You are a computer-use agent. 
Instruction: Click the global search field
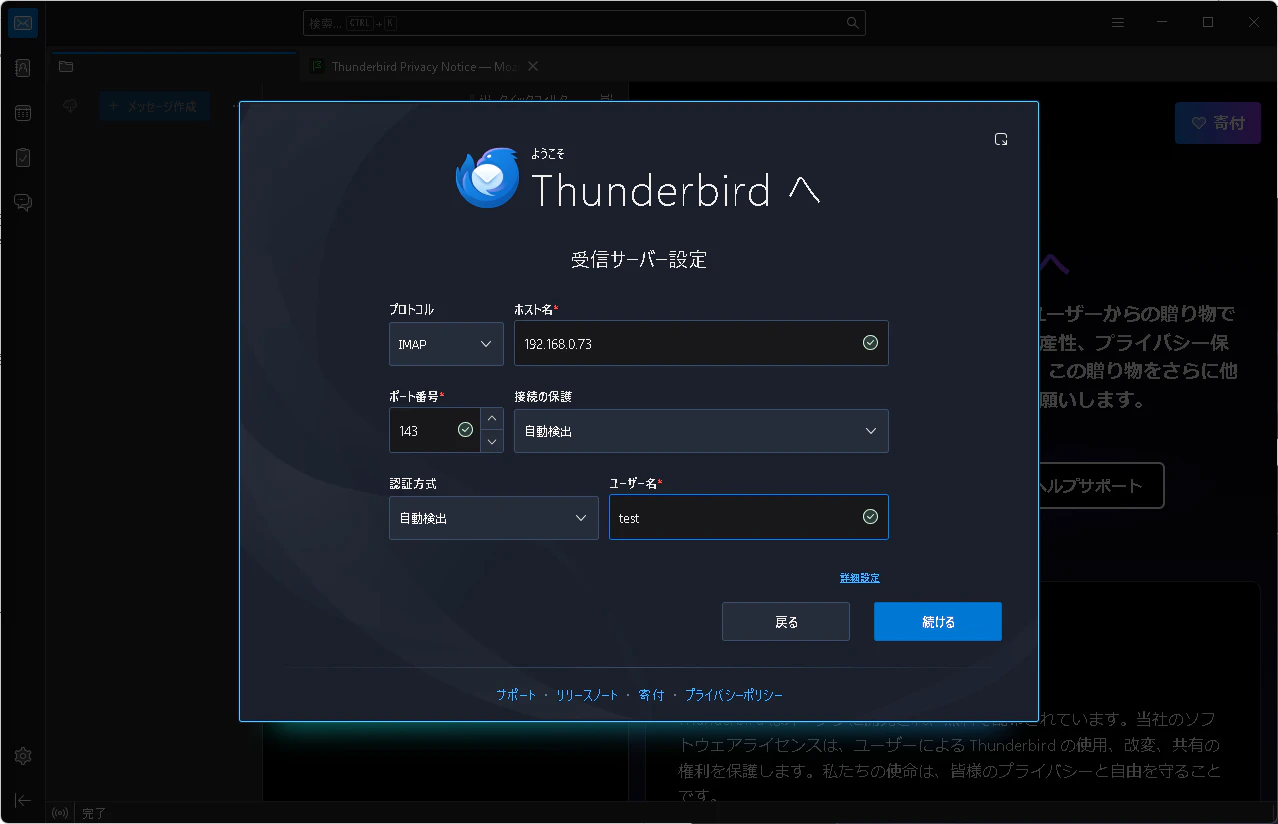(584, 22)
